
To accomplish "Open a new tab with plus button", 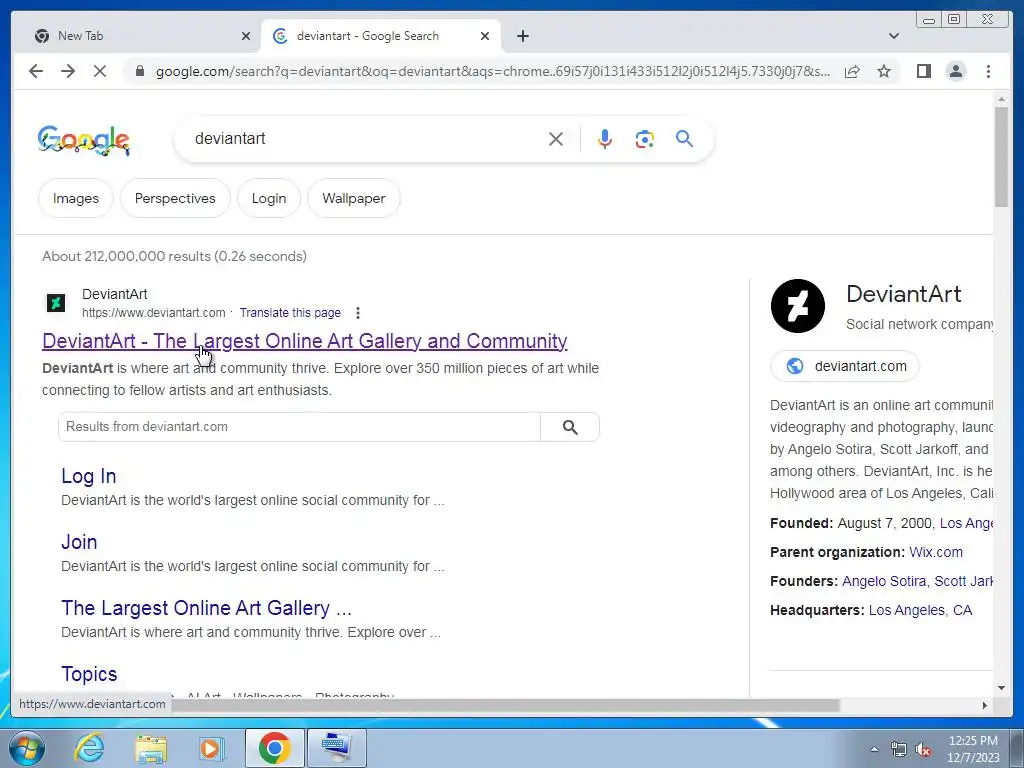I will [522, 36].
